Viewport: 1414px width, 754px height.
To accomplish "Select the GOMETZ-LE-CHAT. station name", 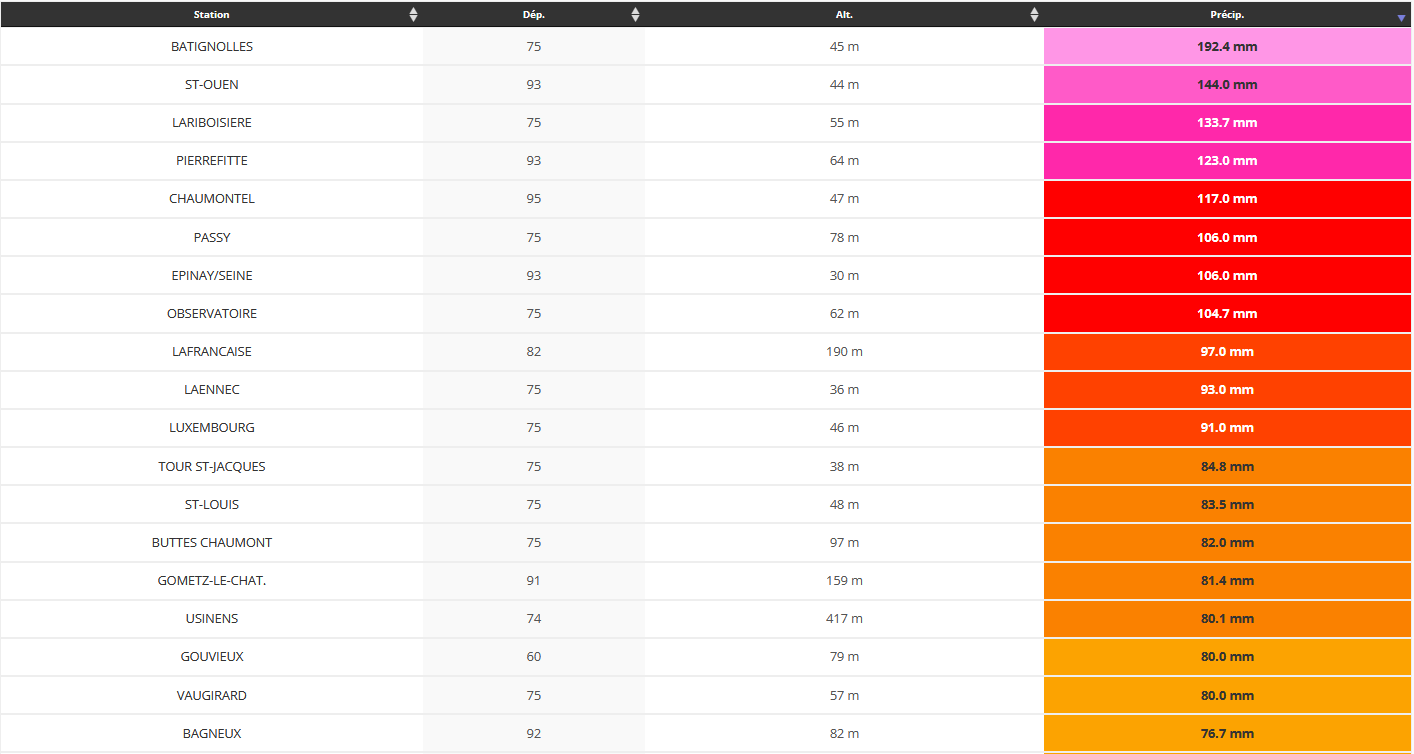I will point(212,581).
